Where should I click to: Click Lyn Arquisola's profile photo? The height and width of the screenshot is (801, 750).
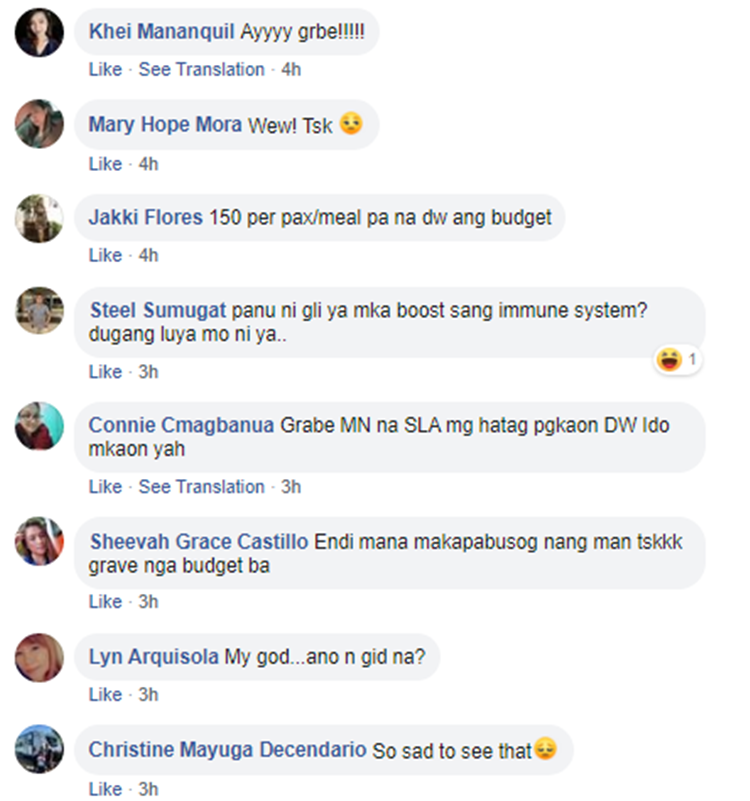[x=39, y=657]
